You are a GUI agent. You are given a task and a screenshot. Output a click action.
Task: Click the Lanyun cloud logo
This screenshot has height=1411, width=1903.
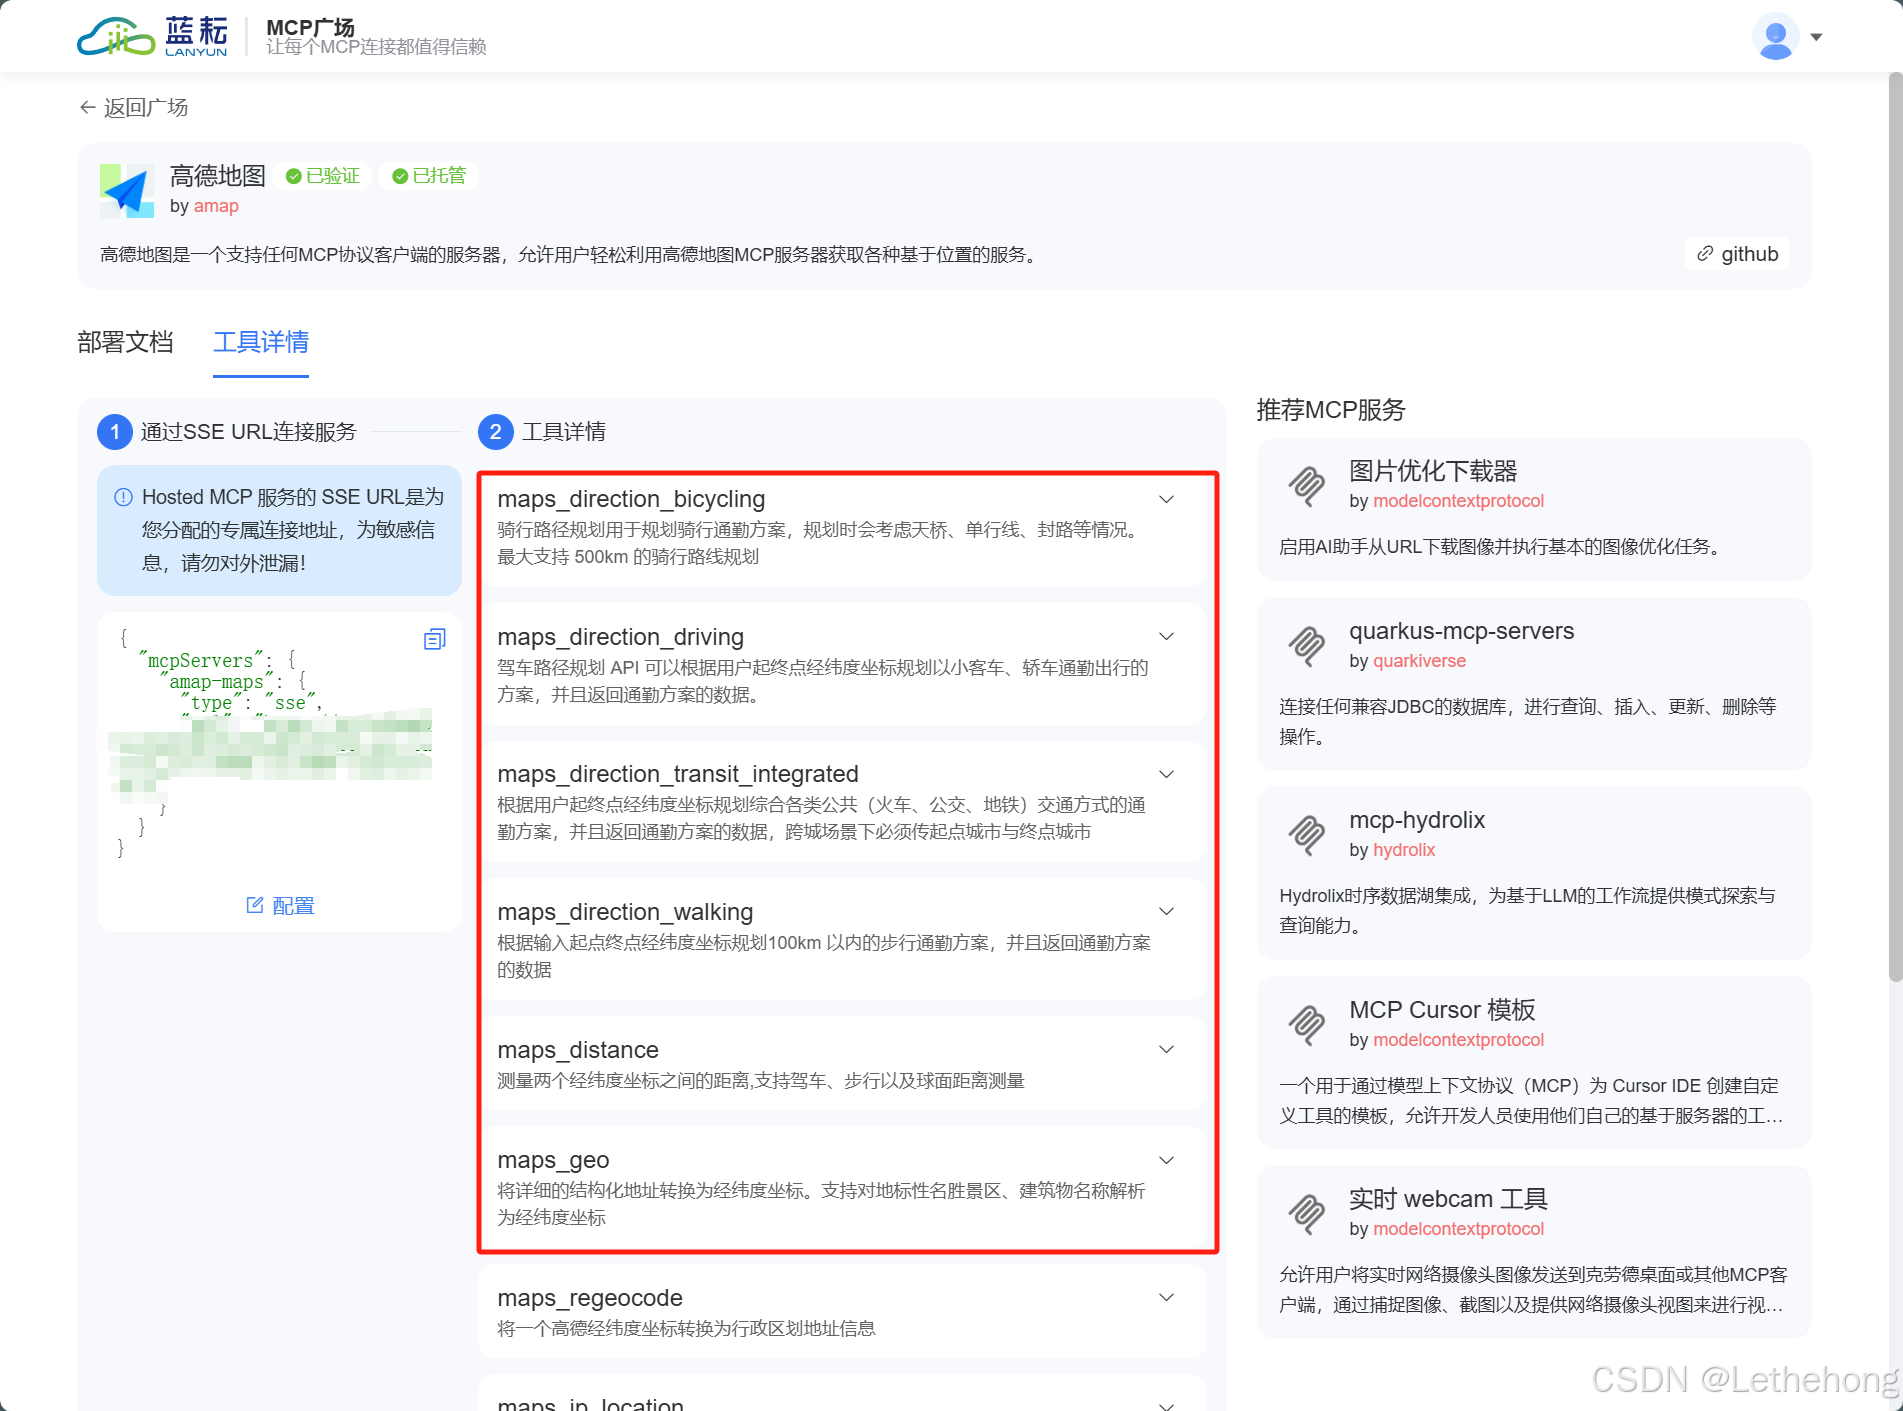[x=152, y=37]
